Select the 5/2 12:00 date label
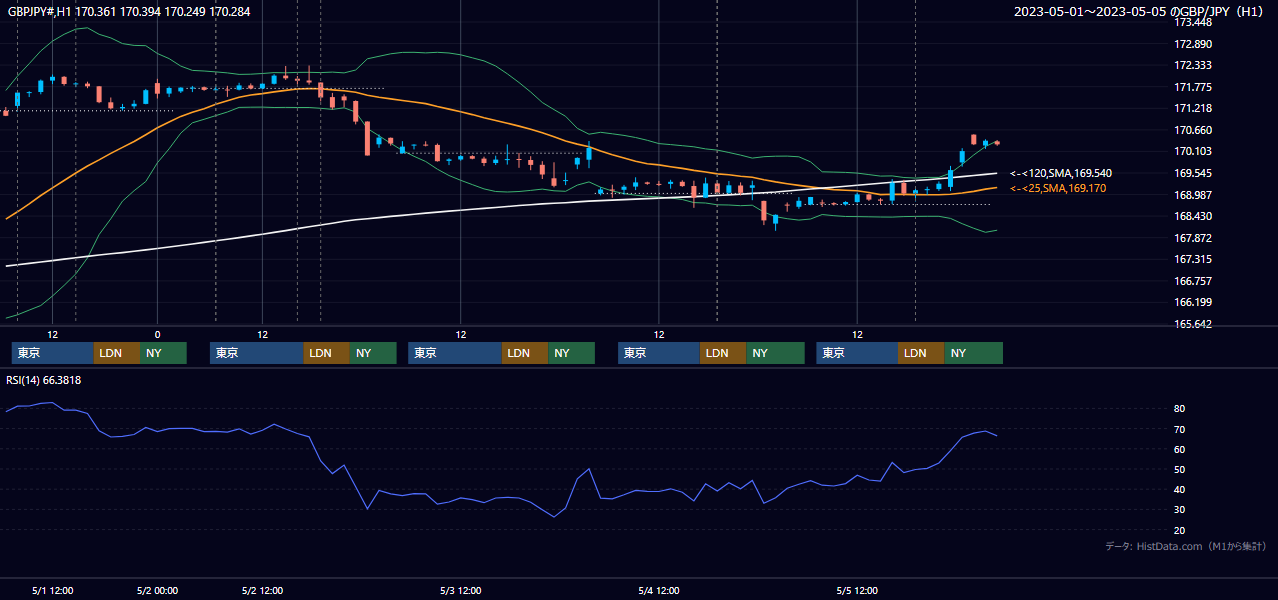Image resolution: width=1278 pixels, height=600 pixels. click(262, 590)
